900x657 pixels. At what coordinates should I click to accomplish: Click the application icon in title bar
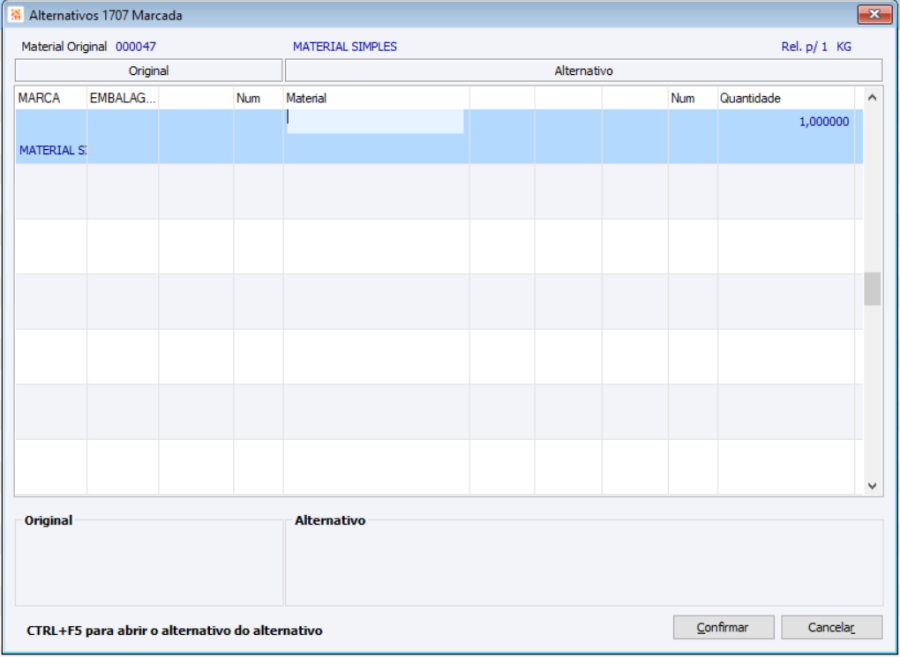[15, 15]
